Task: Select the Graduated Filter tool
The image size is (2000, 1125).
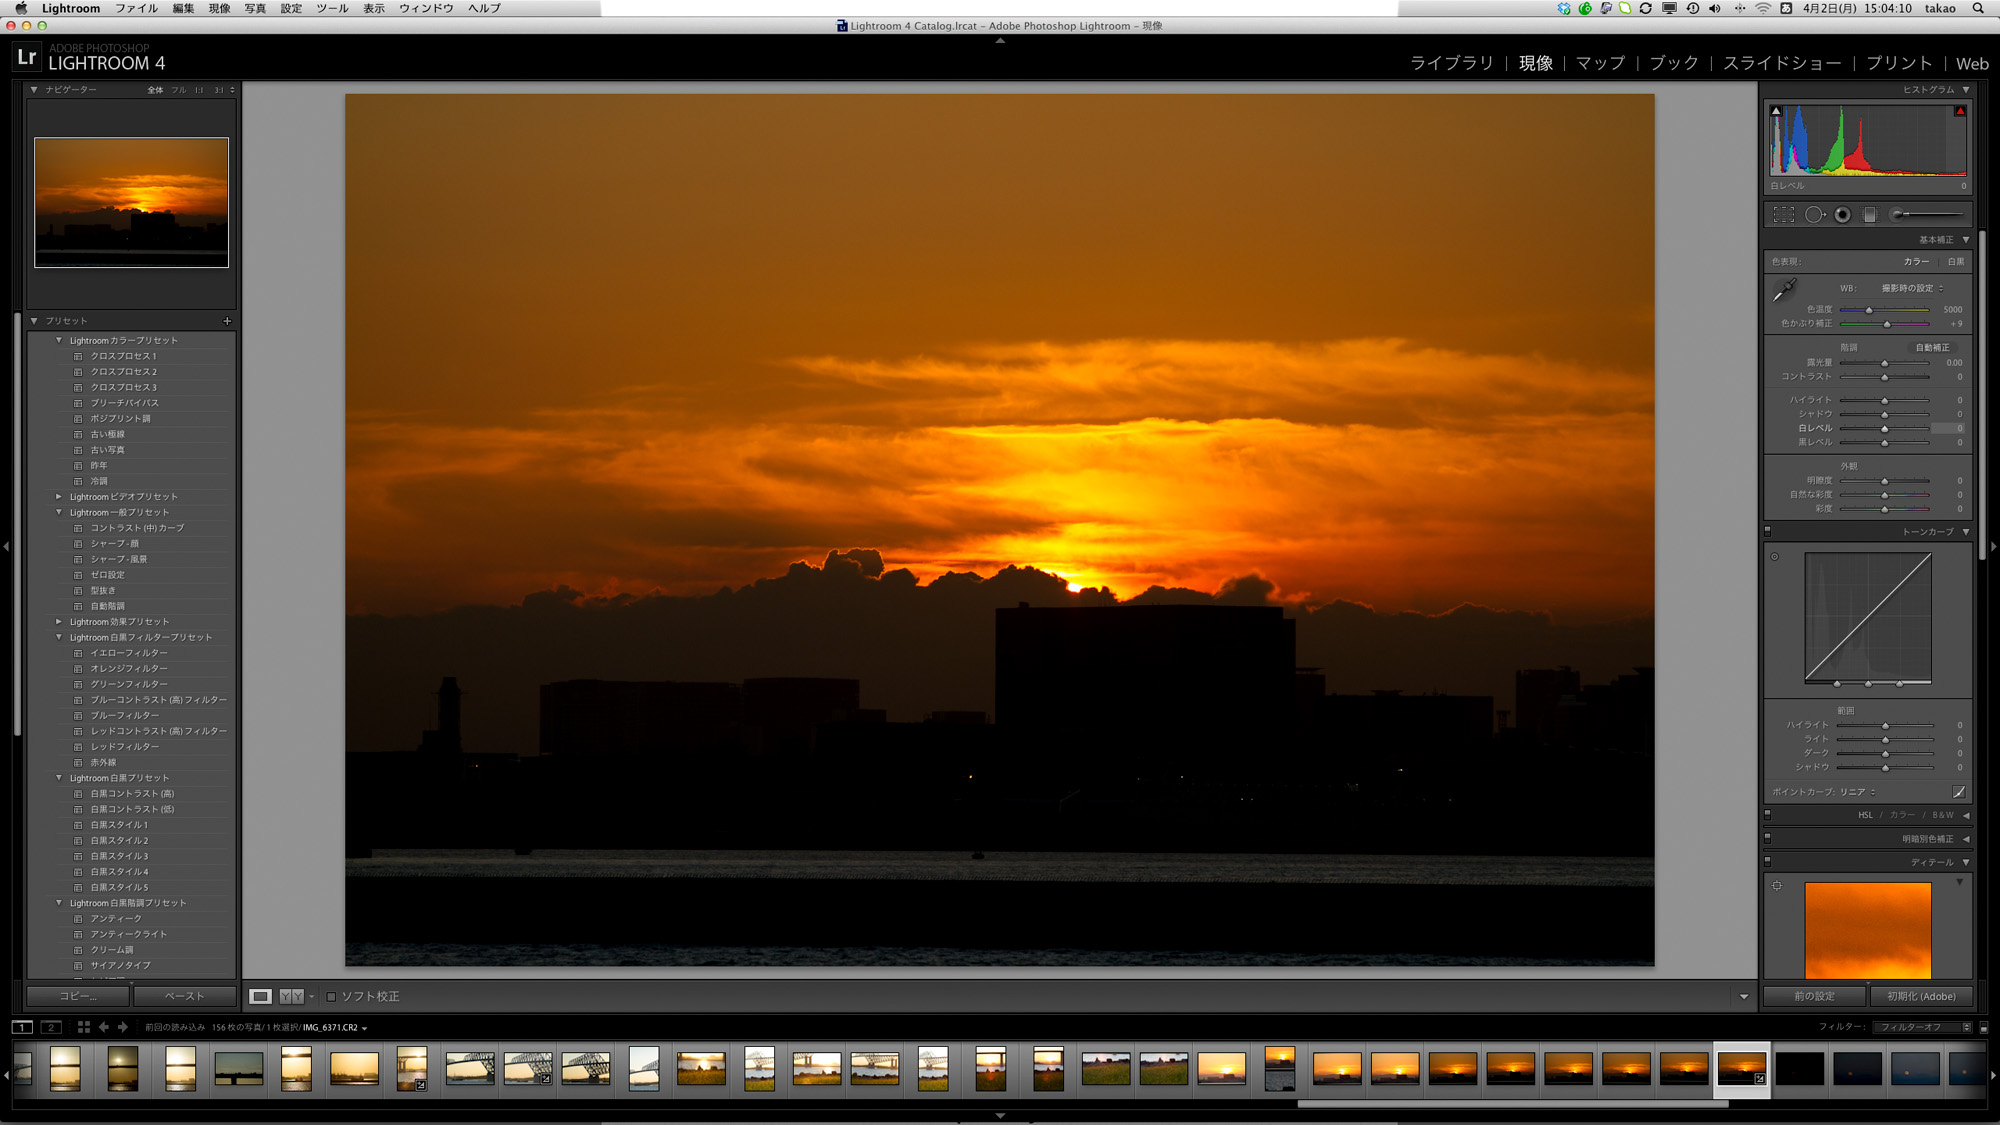Action: click(1870, 214)
